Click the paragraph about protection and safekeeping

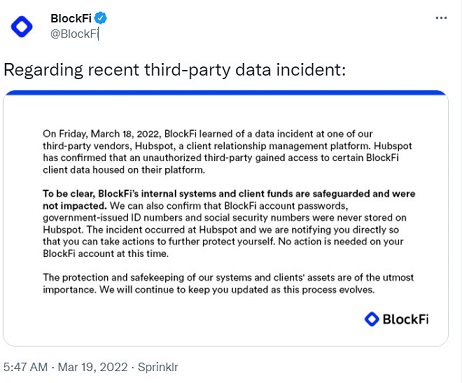[228, 283]
